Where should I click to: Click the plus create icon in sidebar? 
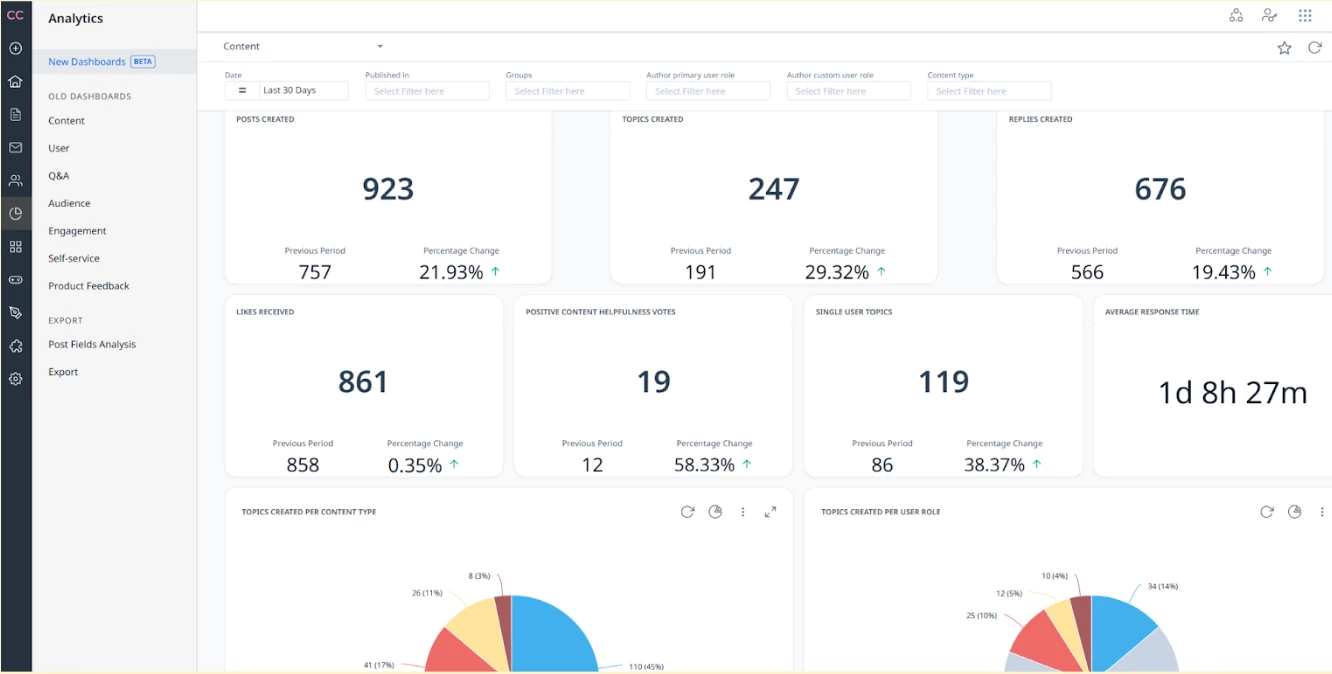(15, 48)
